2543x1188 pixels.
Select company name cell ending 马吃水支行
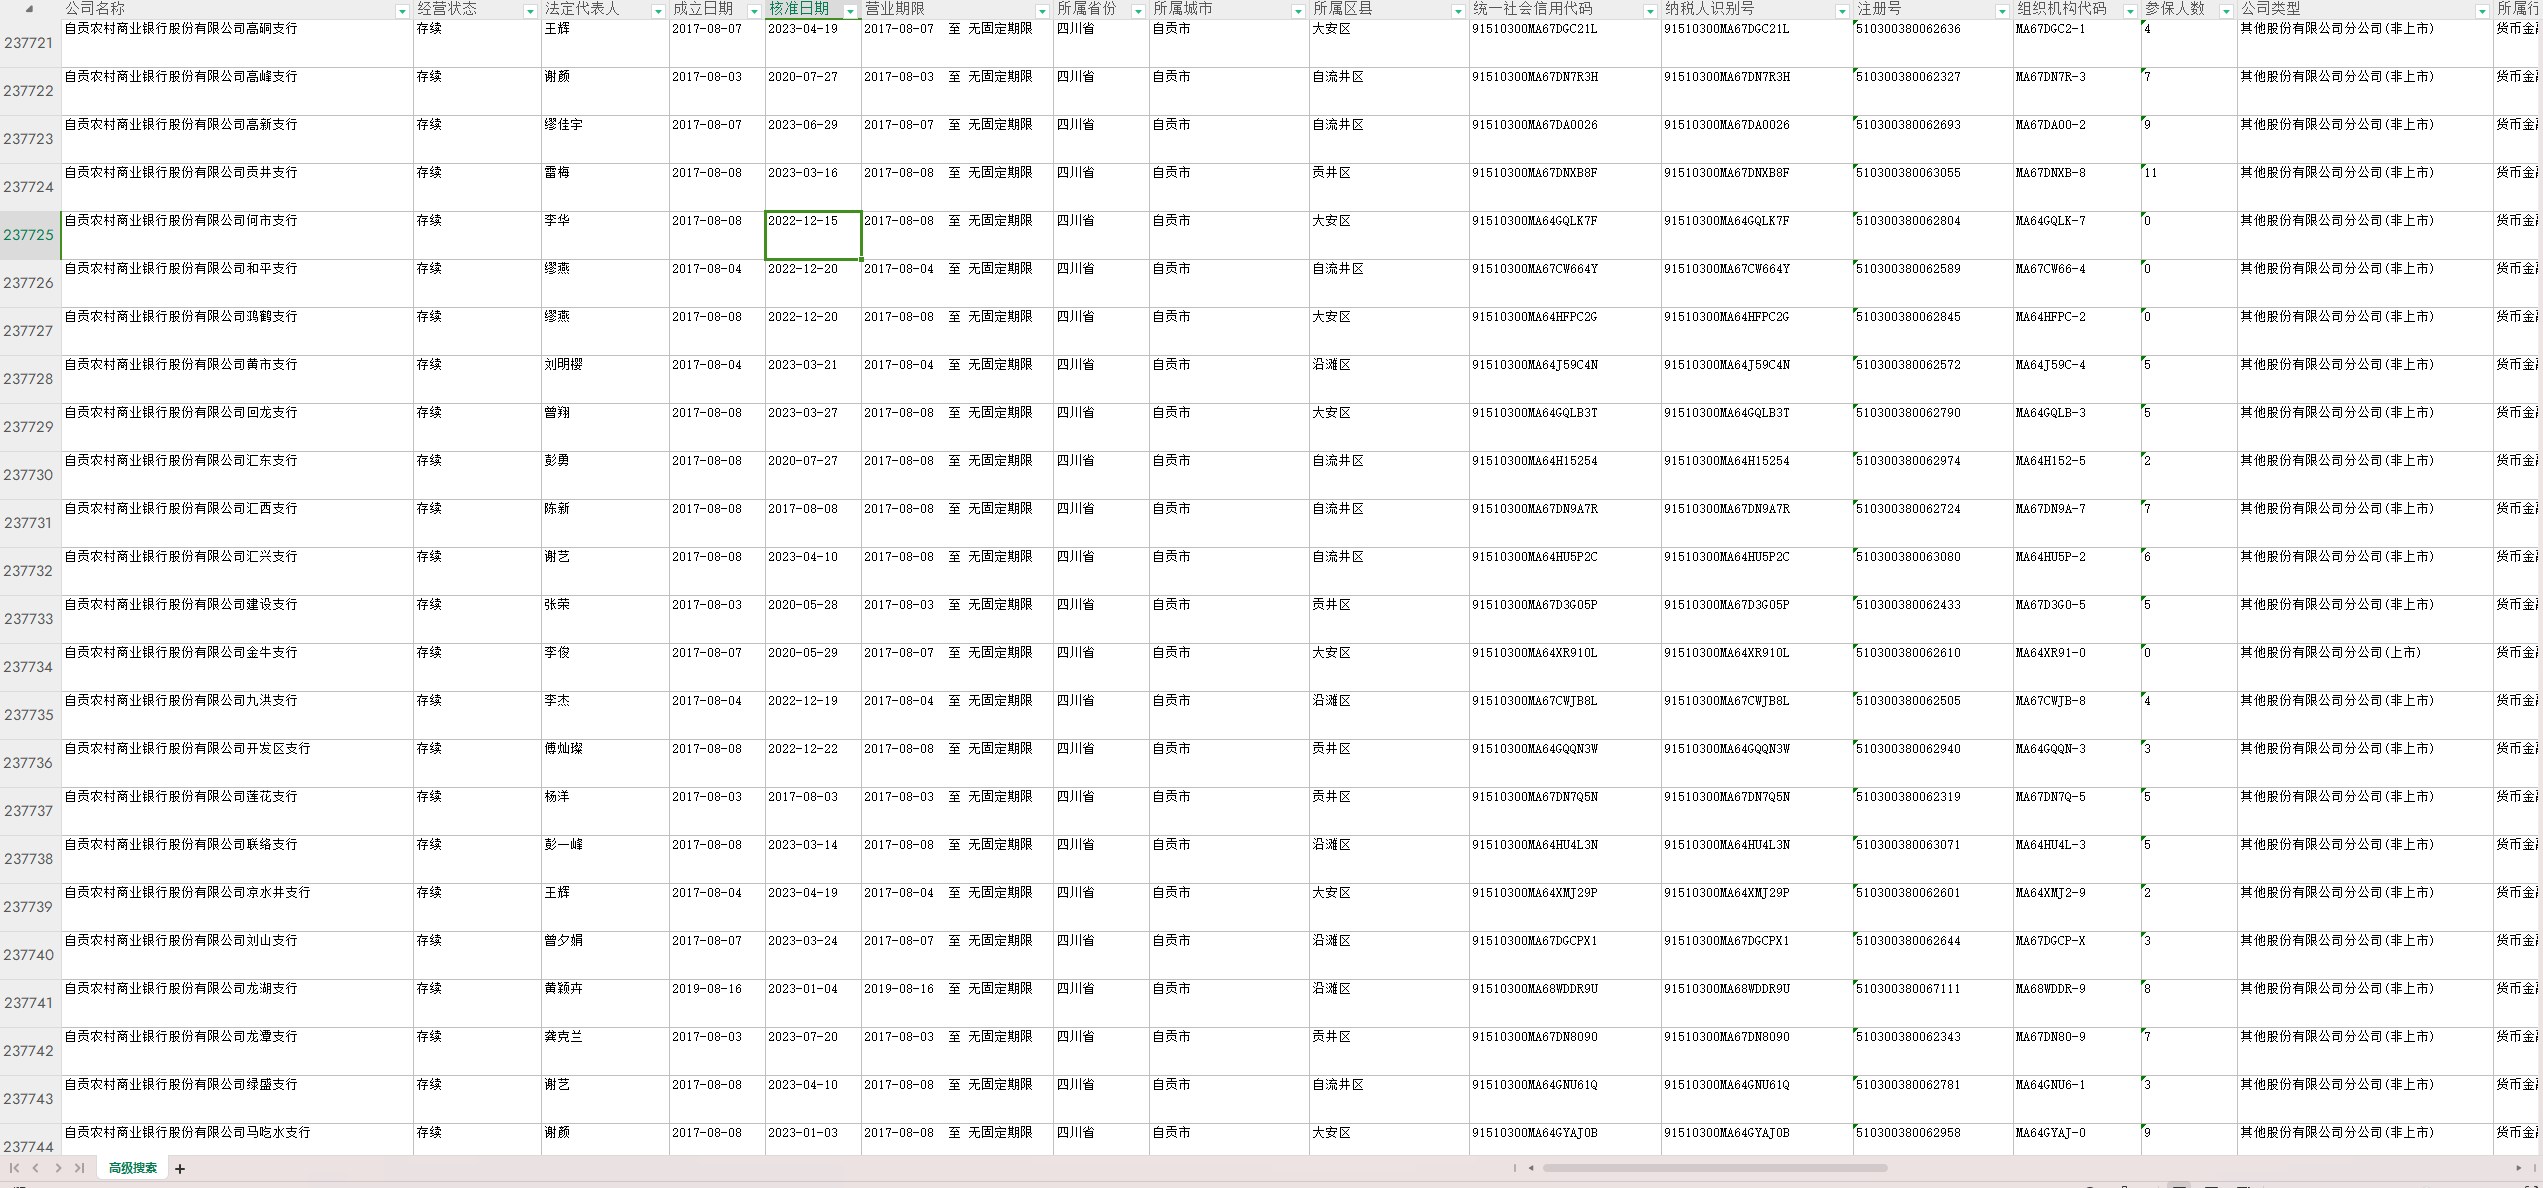(x=237, y=1139)
